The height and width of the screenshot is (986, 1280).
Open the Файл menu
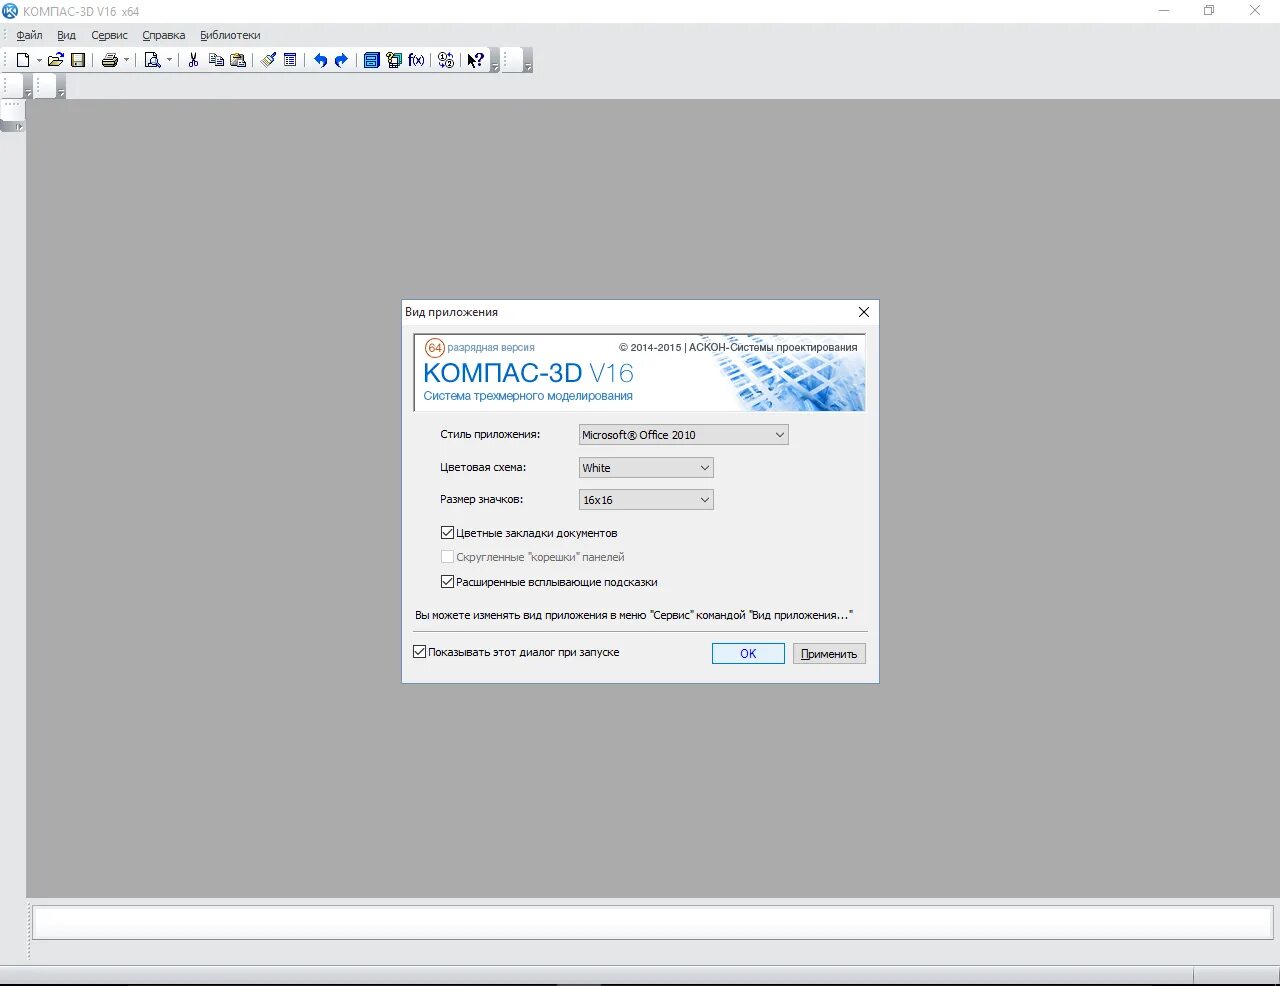point(29,35)
